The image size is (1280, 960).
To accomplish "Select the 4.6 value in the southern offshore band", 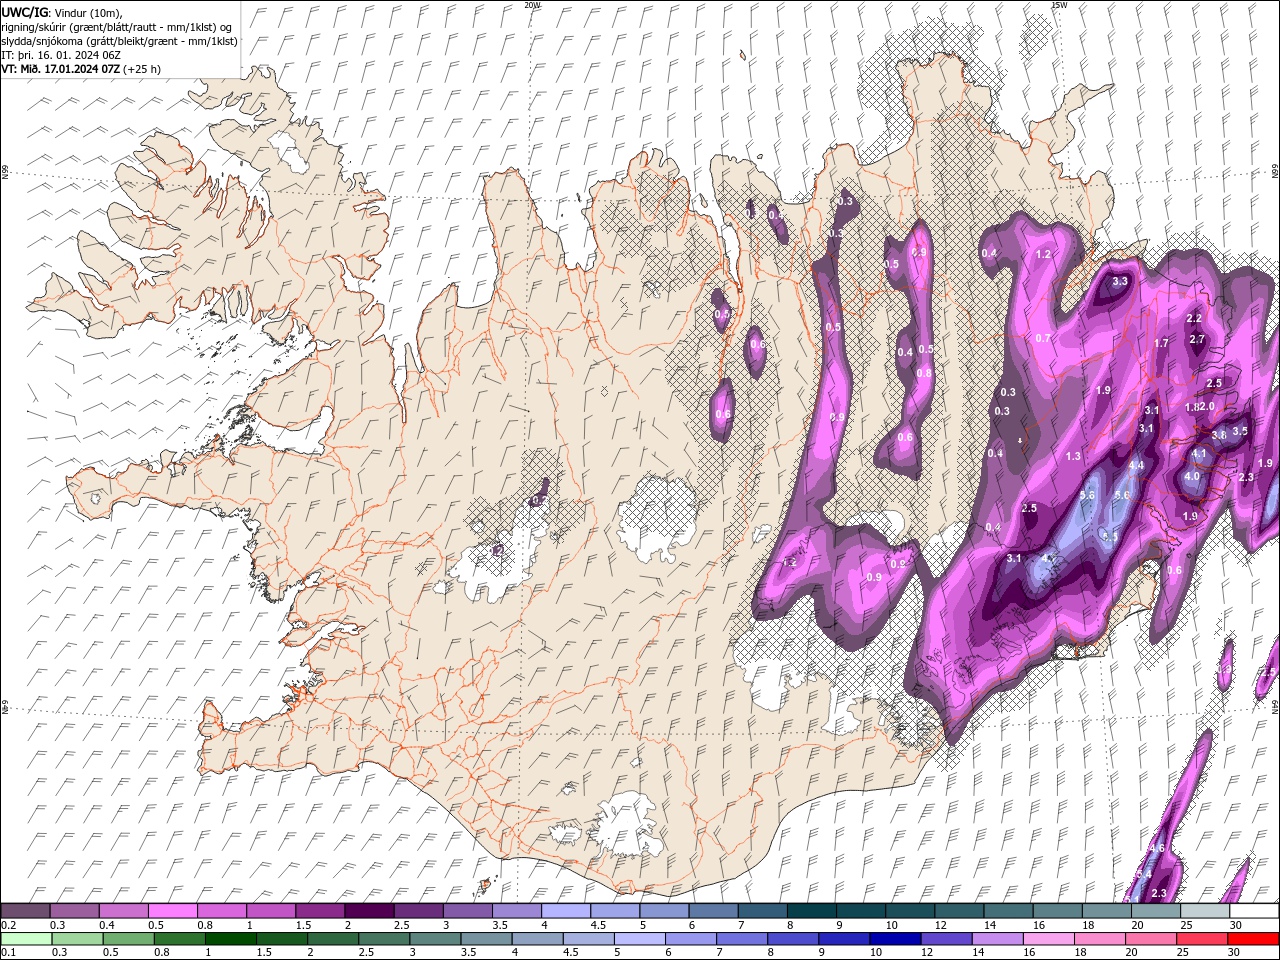I will pyautogui.click(x=1158, y=848).
